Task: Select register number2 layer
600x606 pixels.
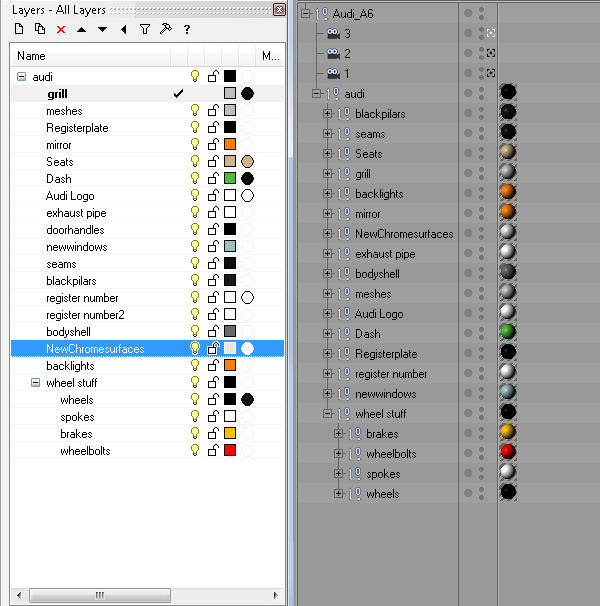Action: (85, 315)
